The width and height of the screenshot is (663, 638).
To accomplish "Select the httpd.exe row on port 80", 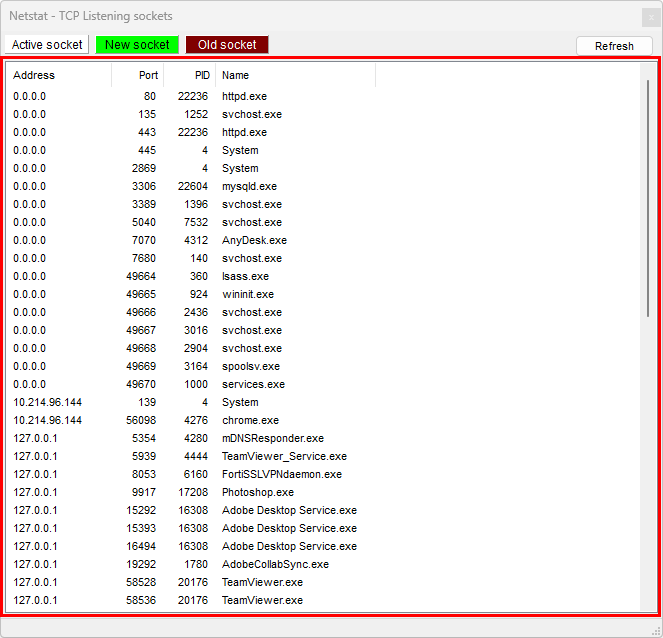I will tap(244, 96).
